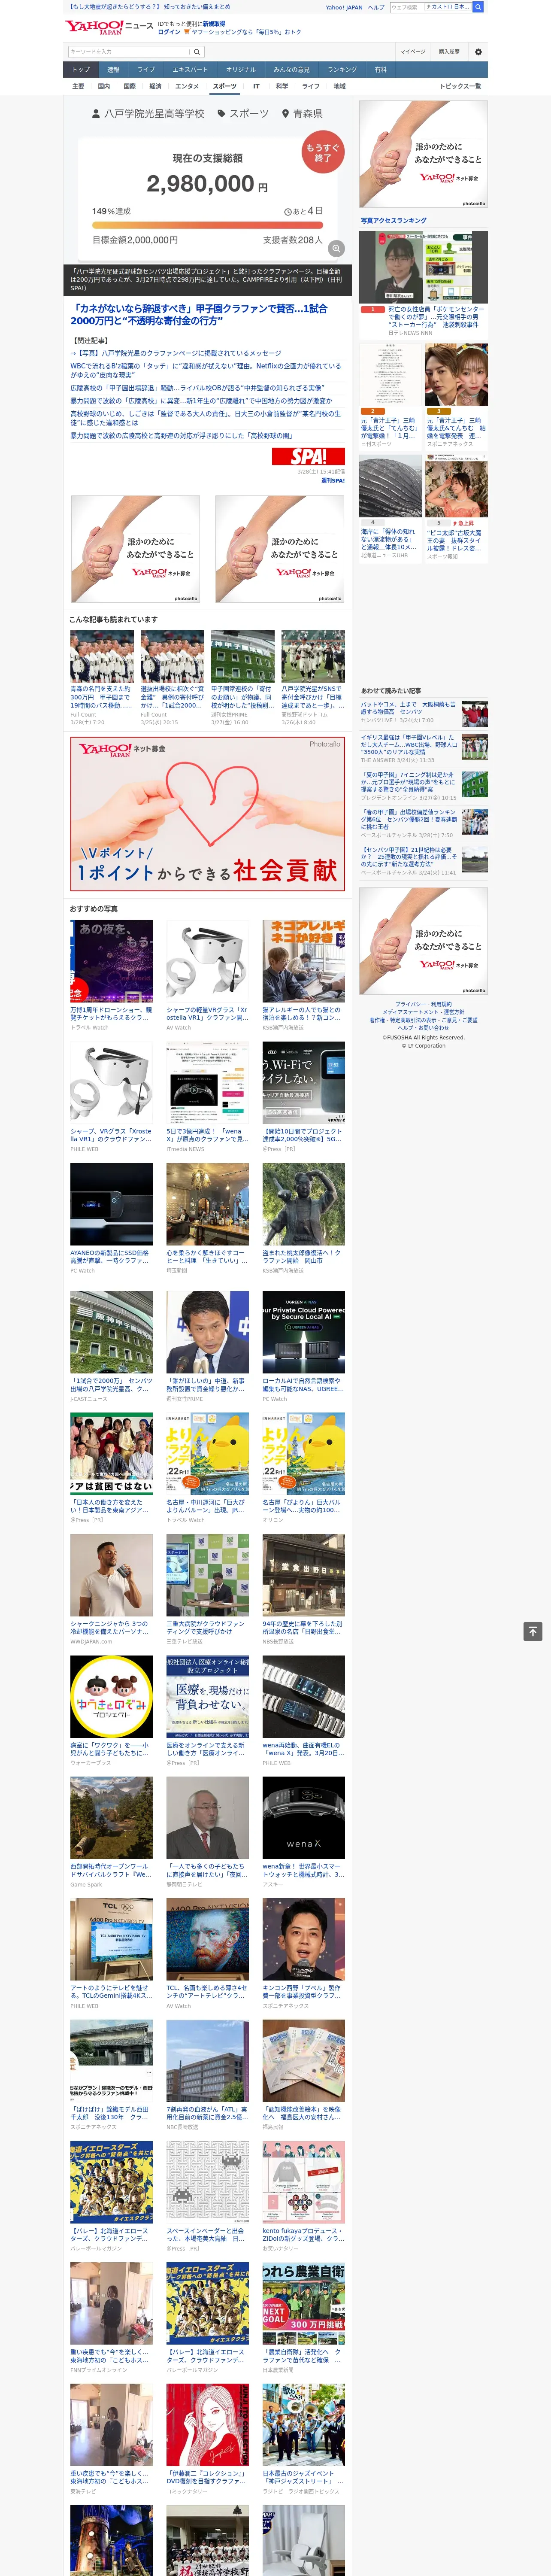Click the keyword search magnifier icon
Viewport: 551px width, 2576px height.
pos(197,52)
